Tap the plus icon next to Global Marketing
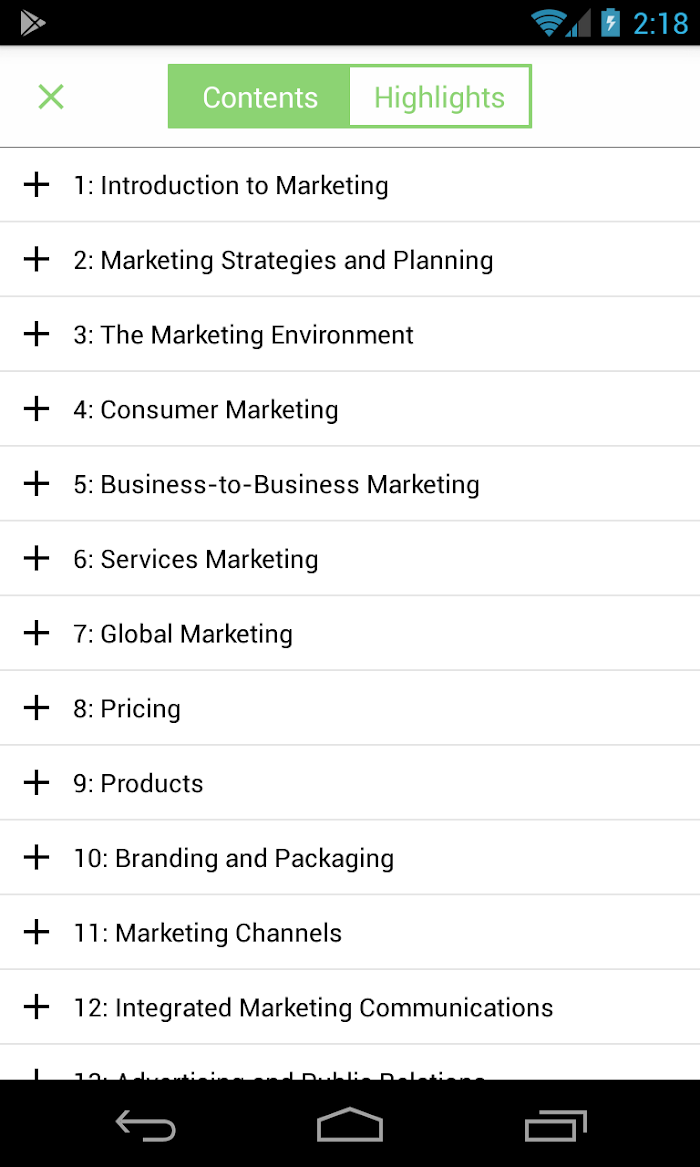The height and width of the screenshot is (1167, 700). click(x=36, y=633)
